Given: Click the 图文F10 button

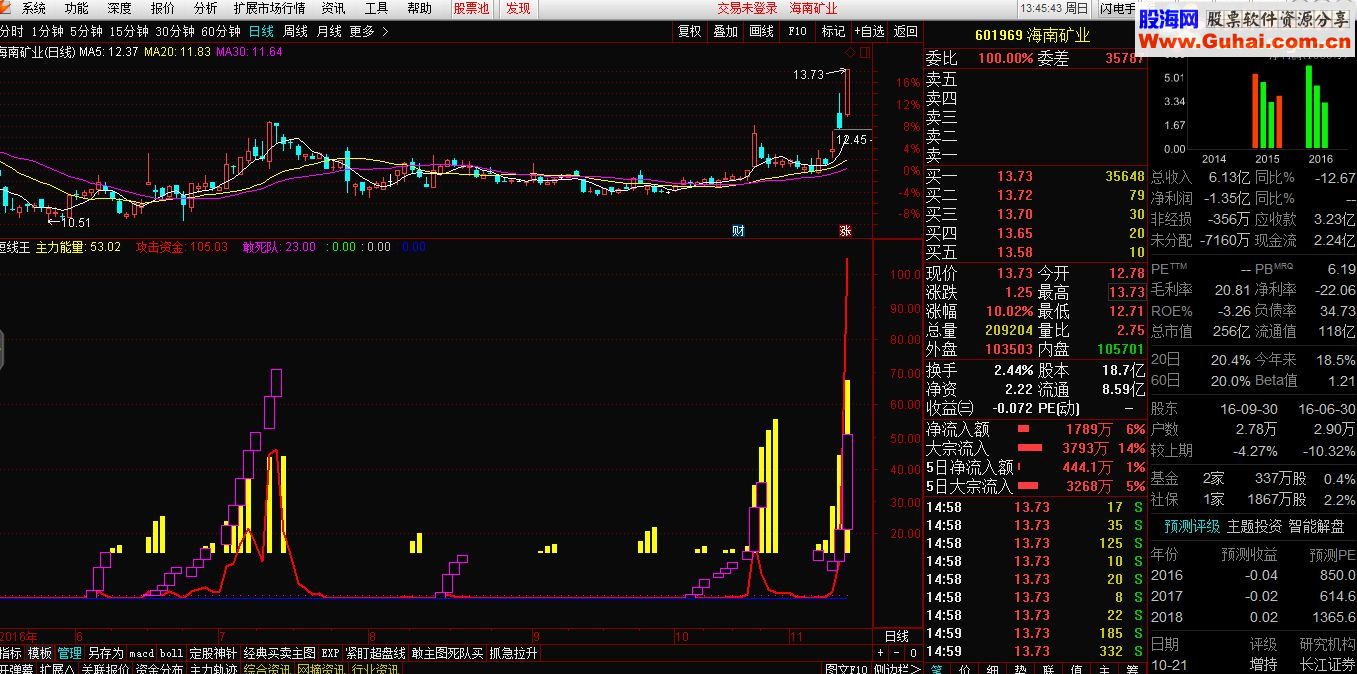Looking at the screenshot, I should 846,668.
